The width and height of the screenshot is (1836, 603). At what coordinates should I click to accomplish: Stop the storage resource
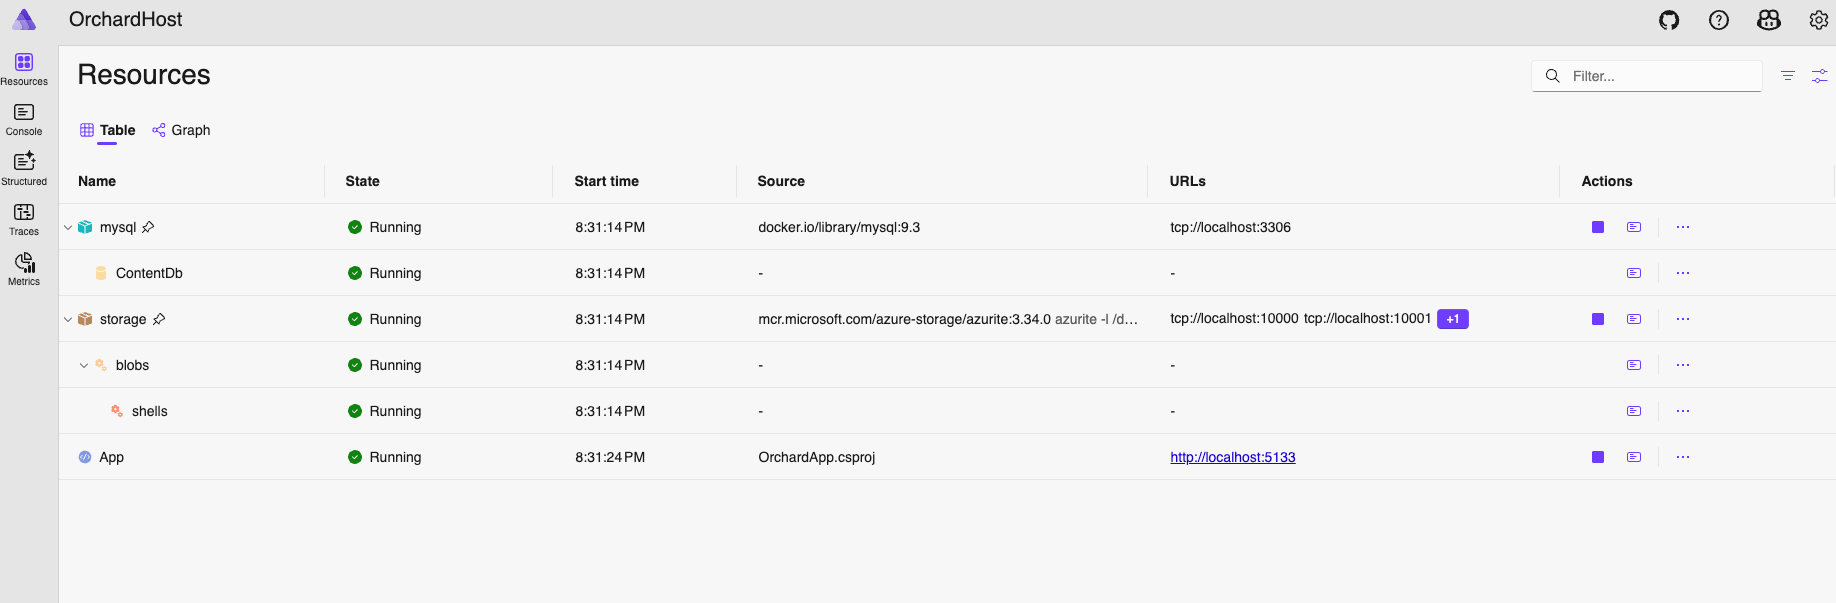[x=1598, y=319]
